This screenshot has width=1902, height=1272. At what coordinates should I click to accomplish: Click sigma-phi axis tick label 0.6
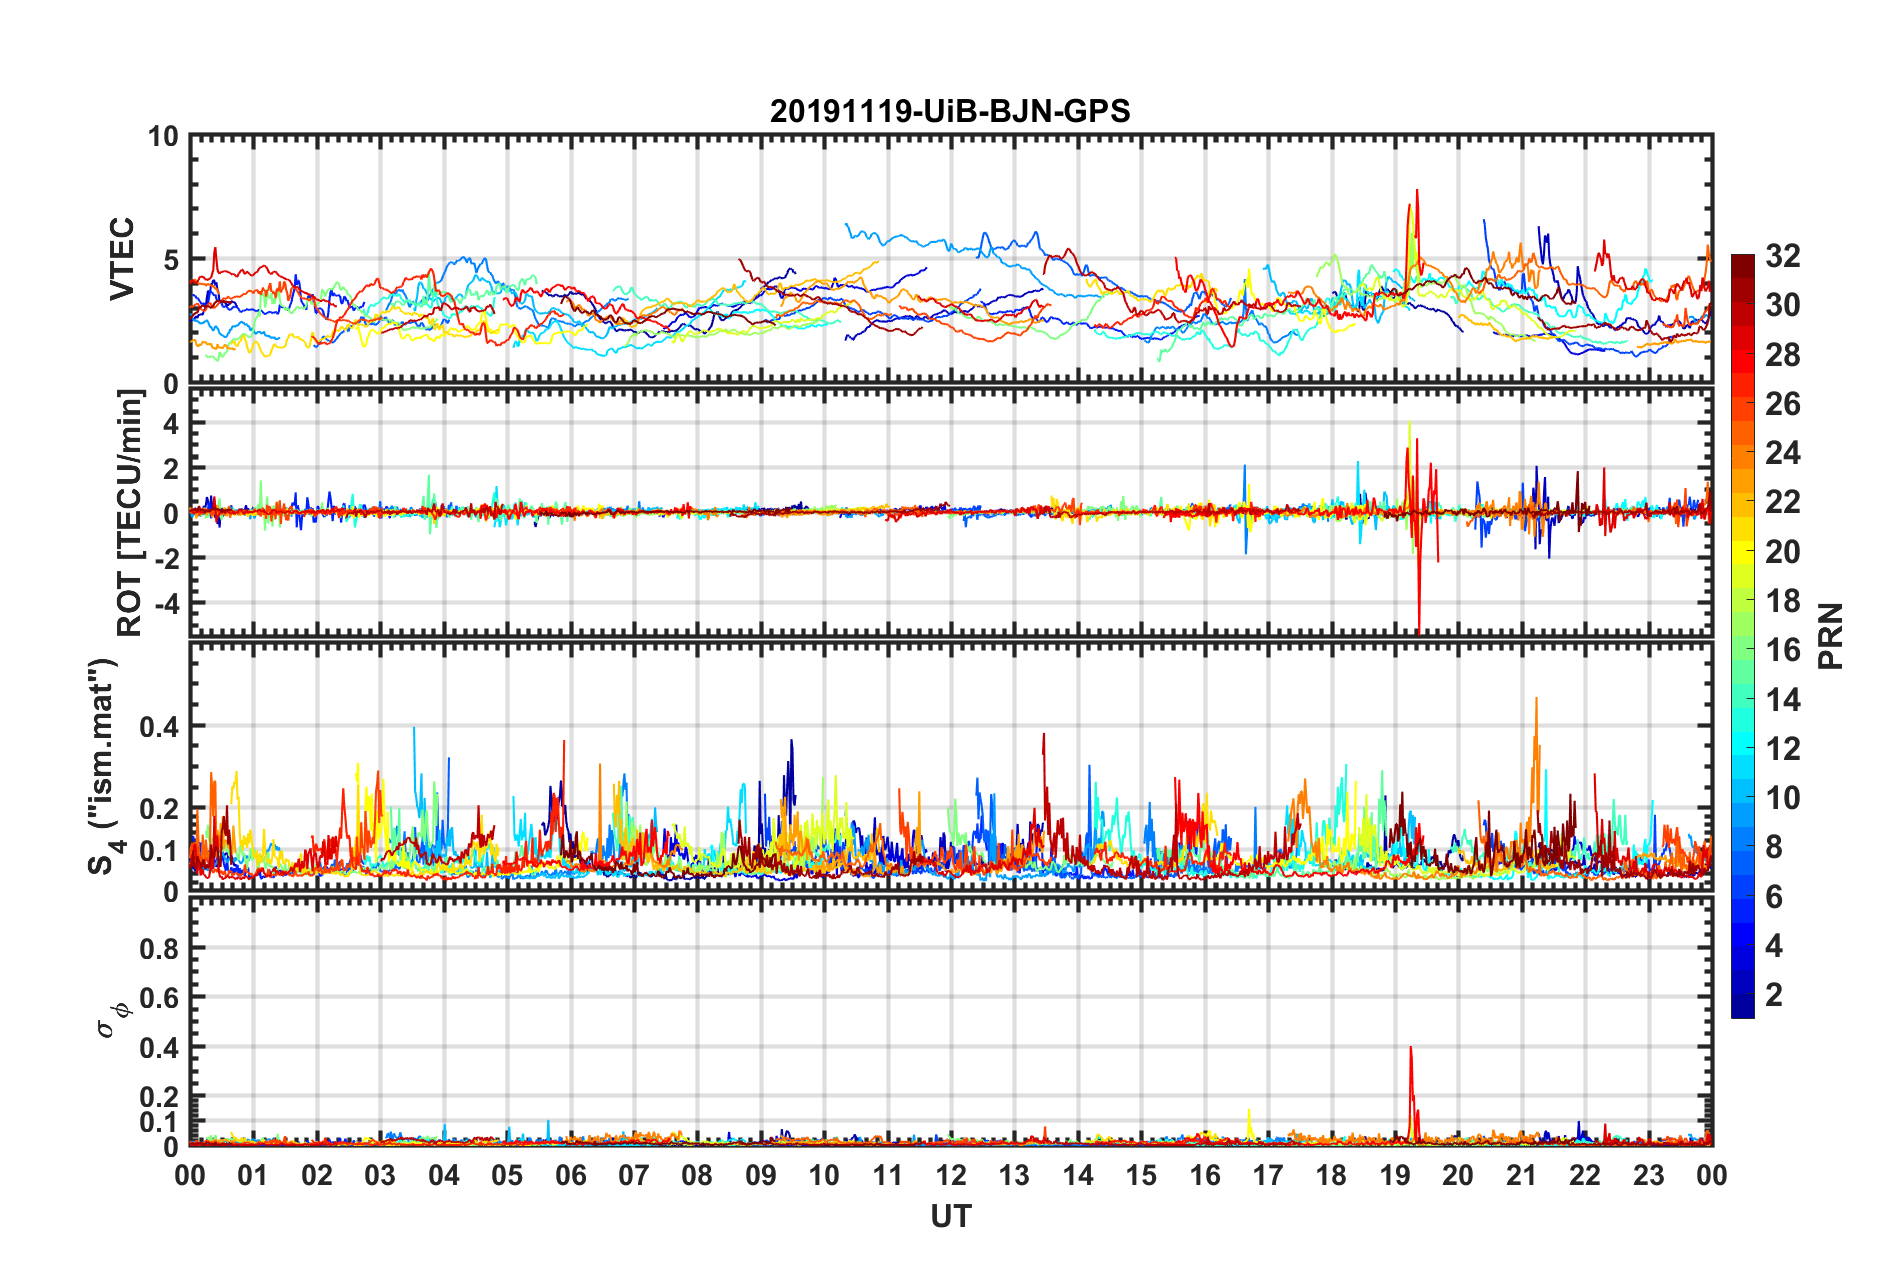click(160, 998)
